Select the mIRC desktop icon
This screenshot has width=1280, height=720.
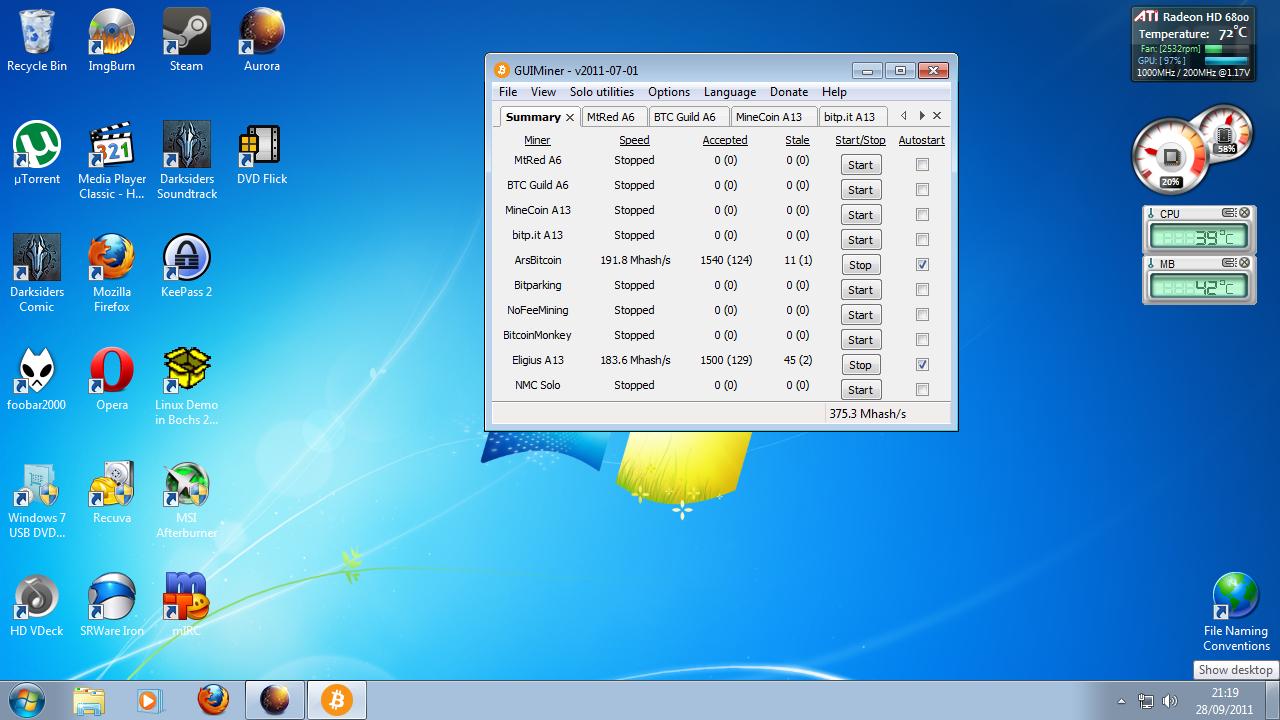click(x=187, y=605)
